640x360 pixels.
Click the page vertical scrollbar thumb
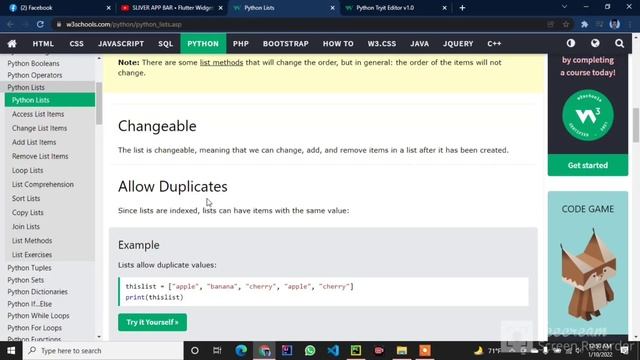click(x=636, y=125)
